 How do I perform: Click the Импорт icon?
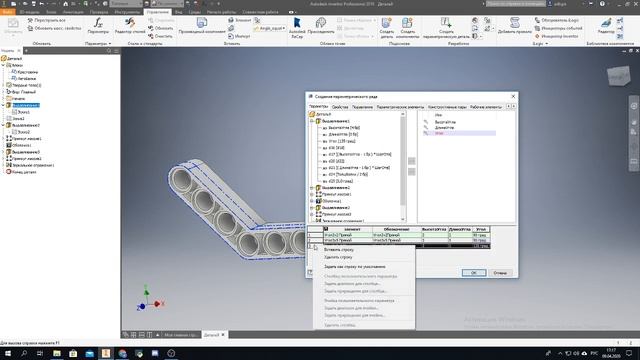click(231, 36)
